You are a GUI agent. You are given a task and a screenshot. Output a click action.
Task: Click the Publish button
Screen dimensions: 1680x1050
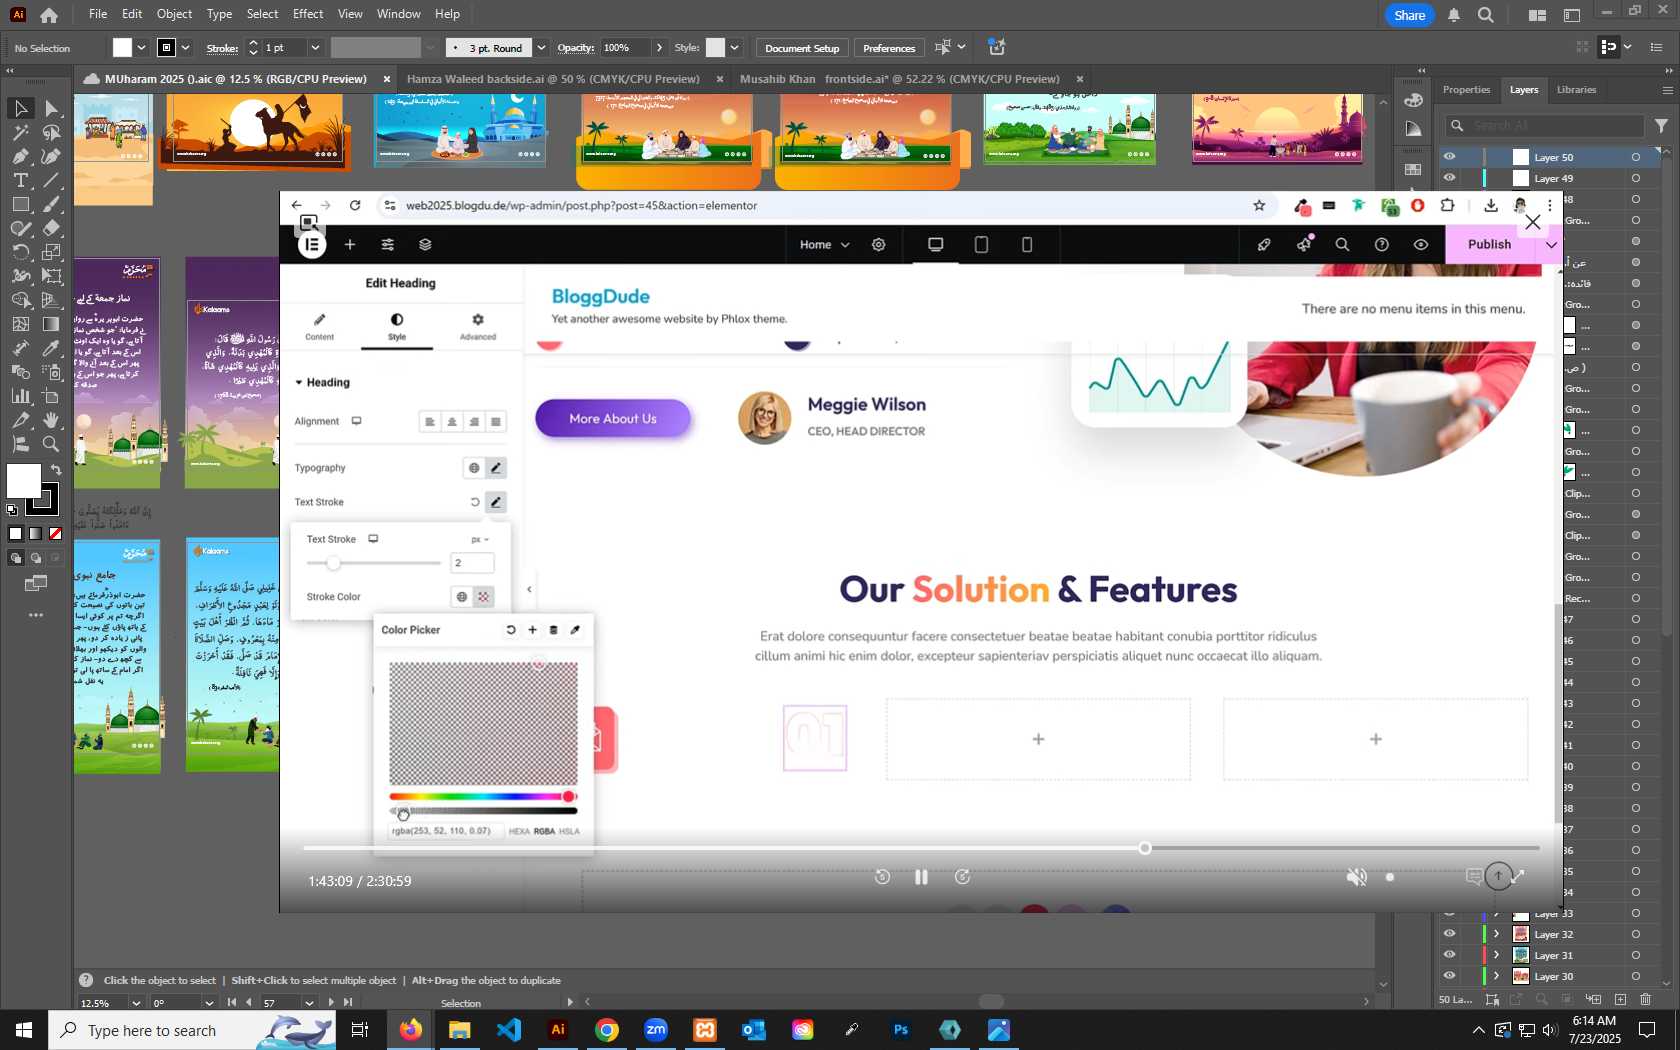pos(1489,244)
